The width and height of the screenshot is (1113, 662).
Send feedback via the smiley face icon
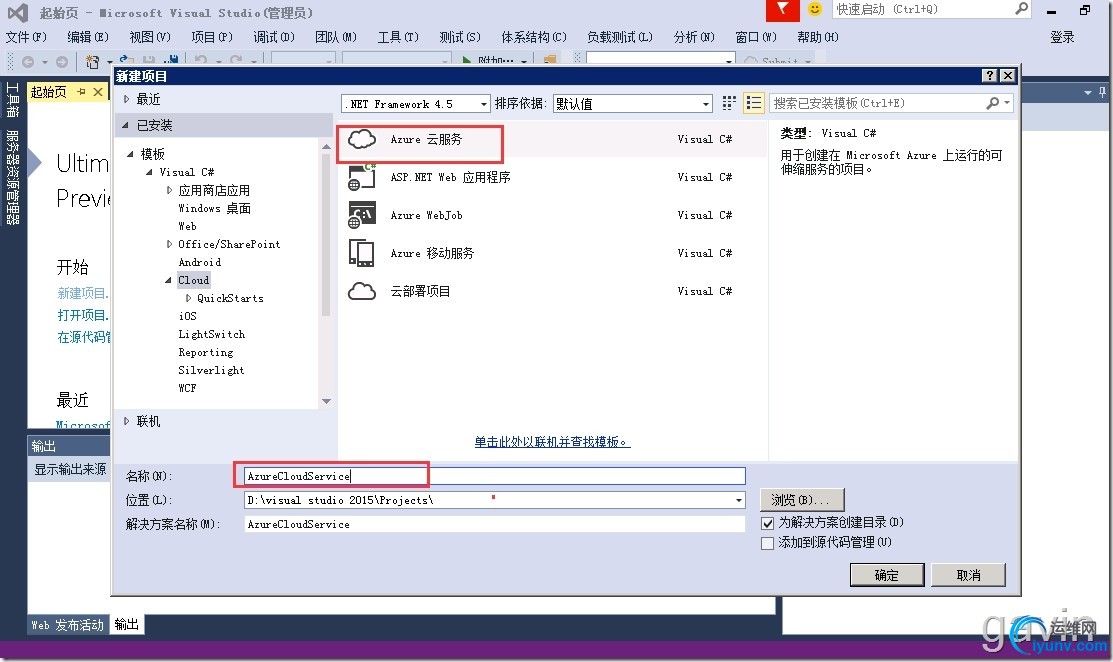tap(815, 9)
